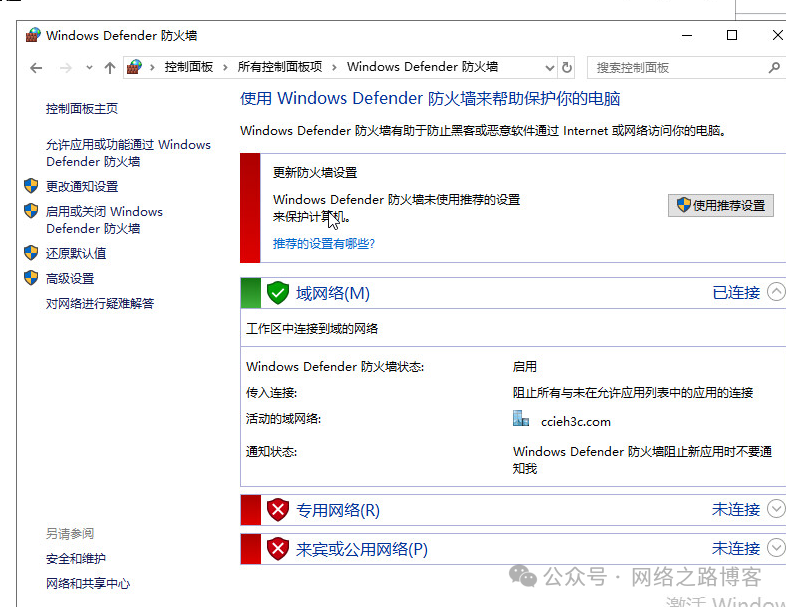
Task: Open 推荐的设置有哪些? help link
Action: (x=323, y=244)
